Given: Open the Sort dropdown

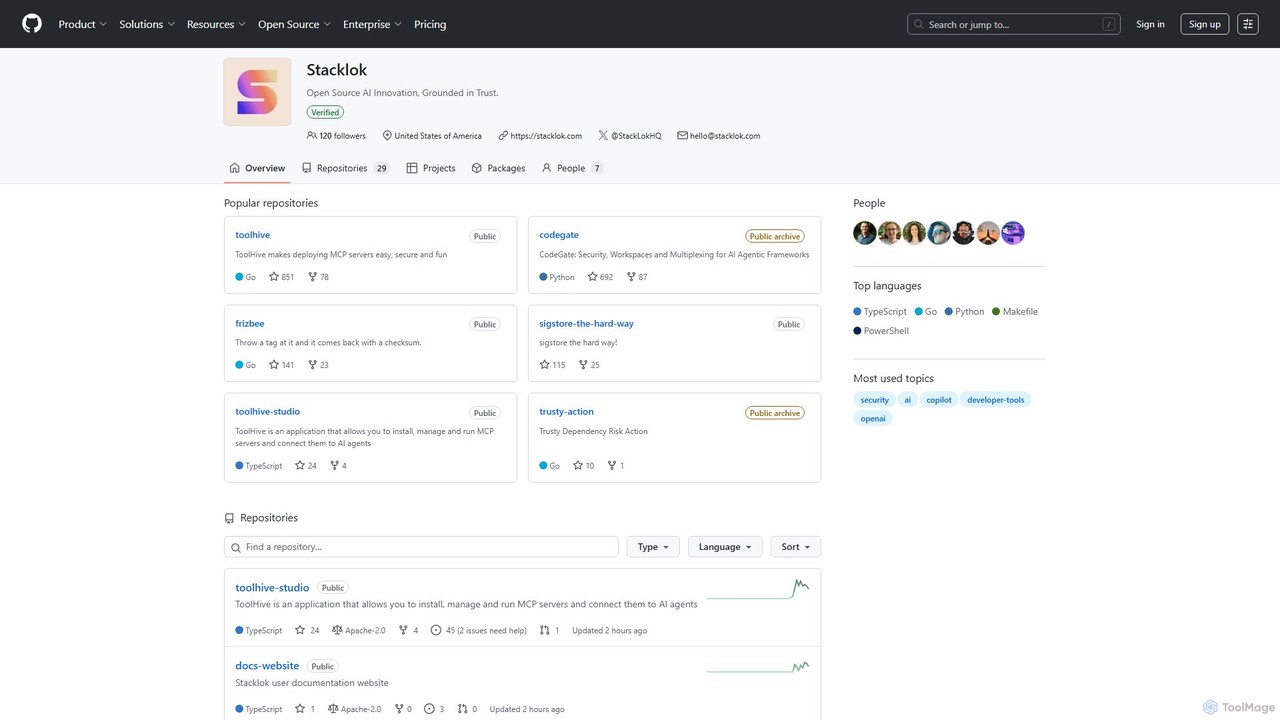Looking at the screenshot, I should (796, 547).
